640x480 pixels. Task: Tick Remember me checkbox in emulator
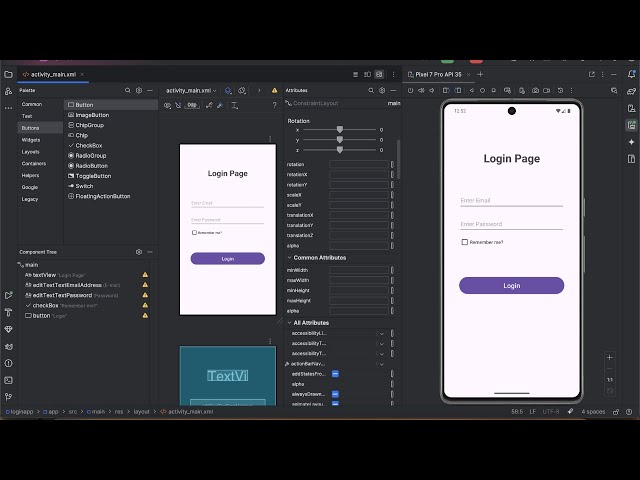click(x=464, y=242)
